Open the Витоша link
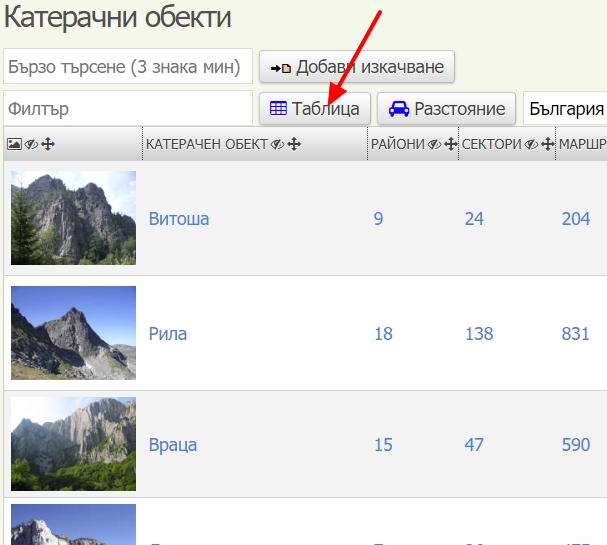 [179, 218]
